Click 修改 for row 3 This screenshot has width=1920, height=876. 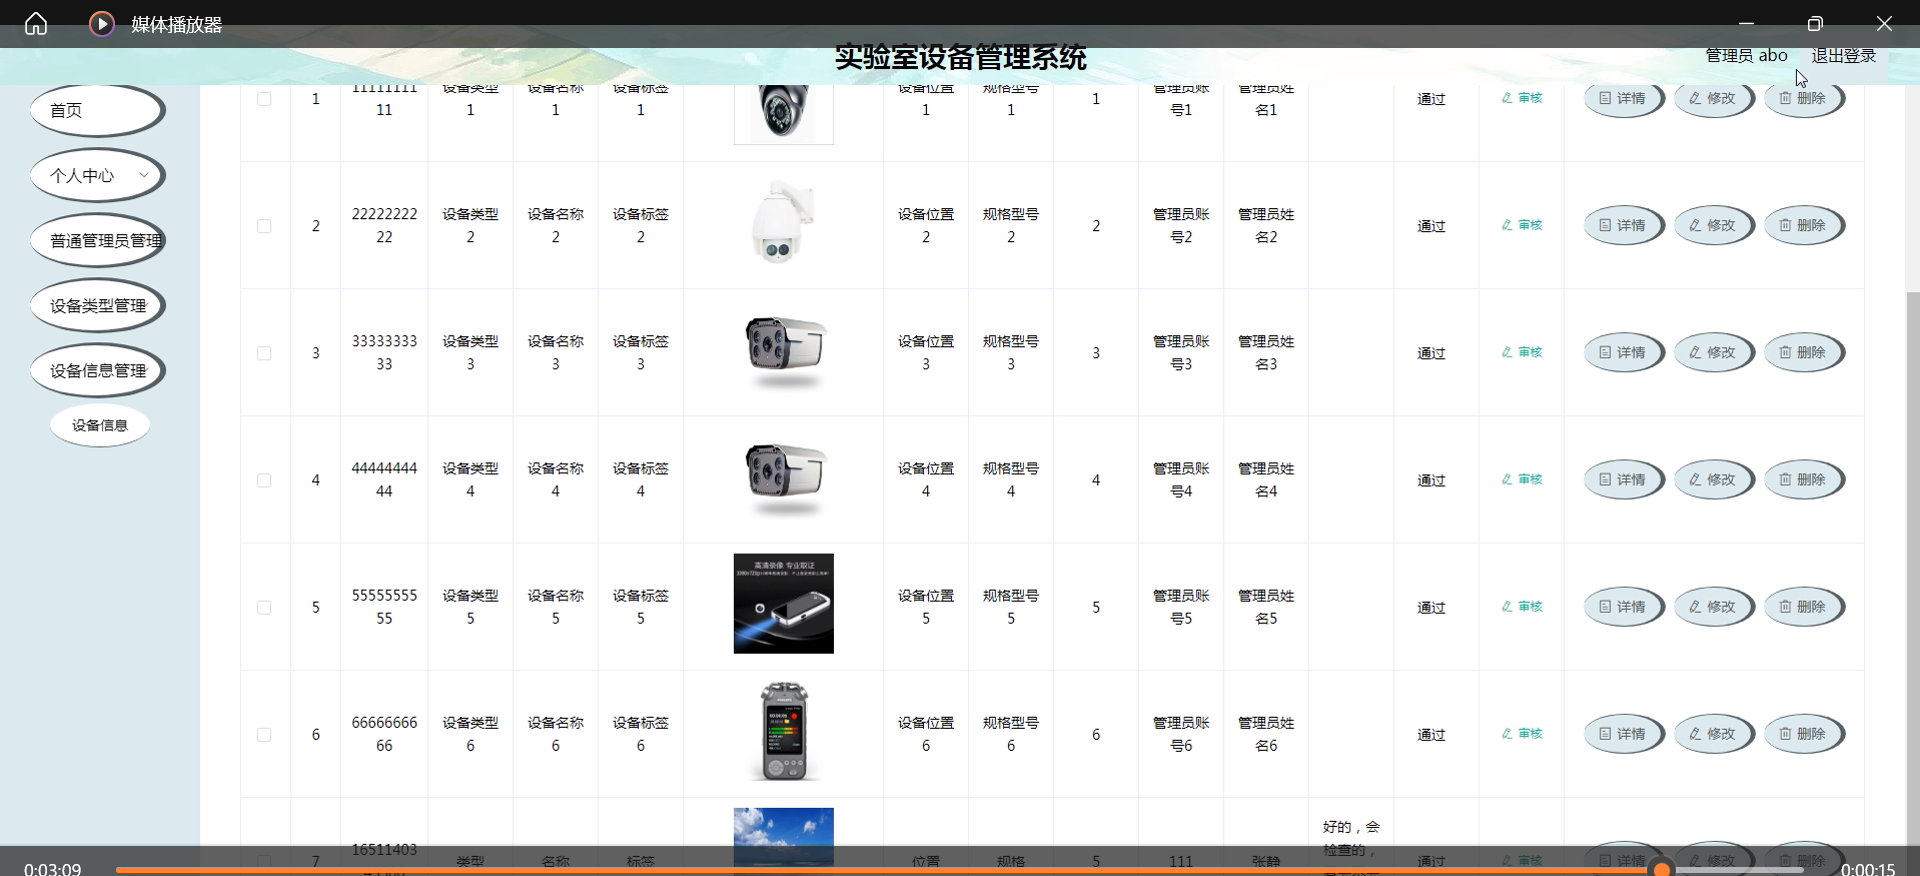[x=1714, y=352]
